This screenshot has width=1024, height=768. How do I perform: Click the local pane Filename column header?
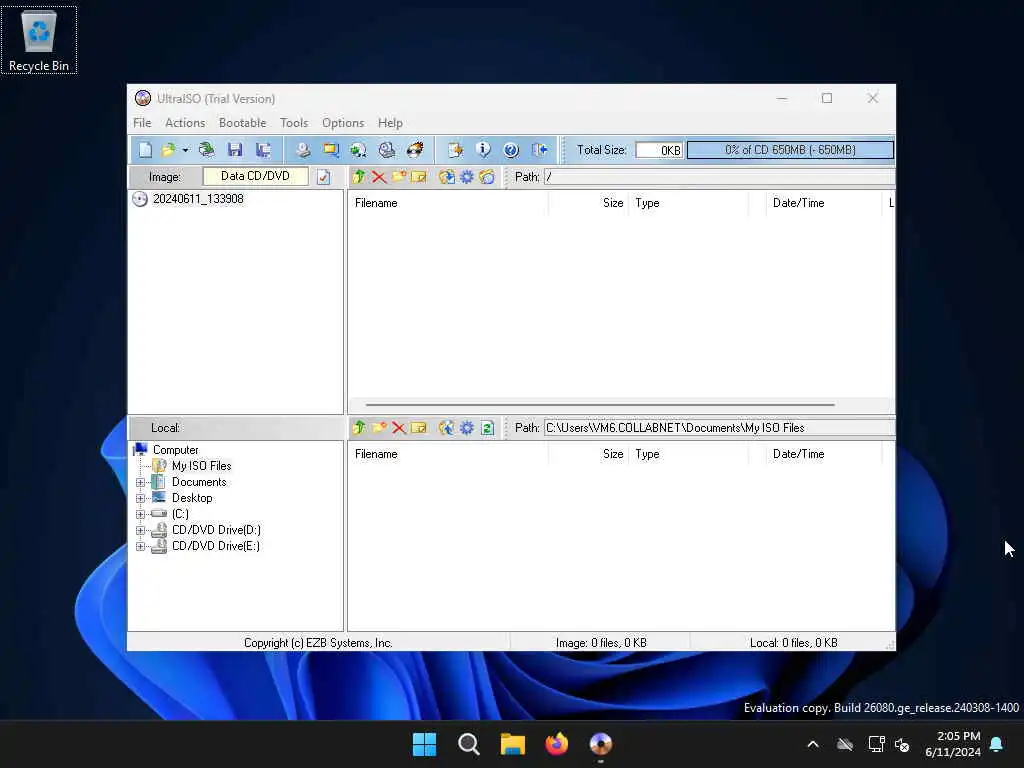448,454
